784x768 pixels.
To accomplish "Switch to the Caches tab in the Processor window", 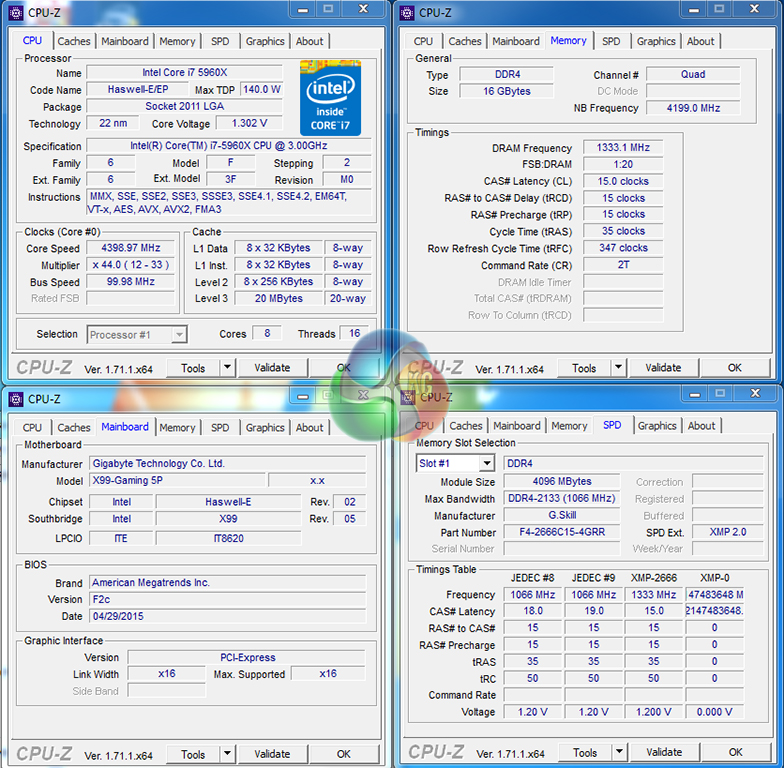I will pyautogui.click(x=74, y=41).
